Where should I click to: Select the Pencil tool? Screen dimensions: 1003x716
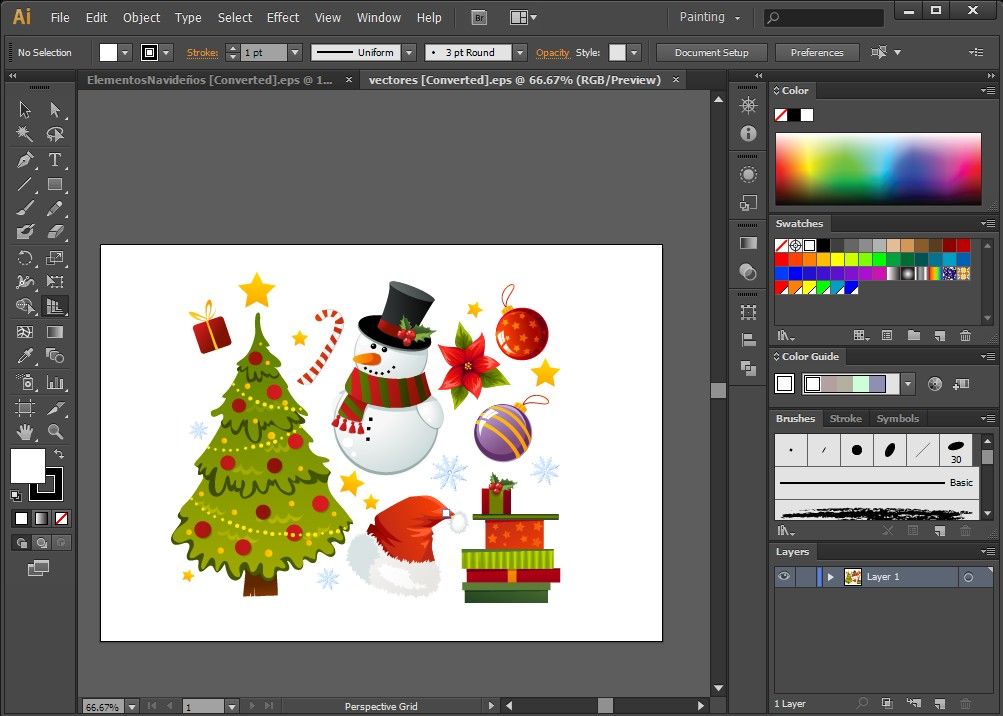[55, 208]
